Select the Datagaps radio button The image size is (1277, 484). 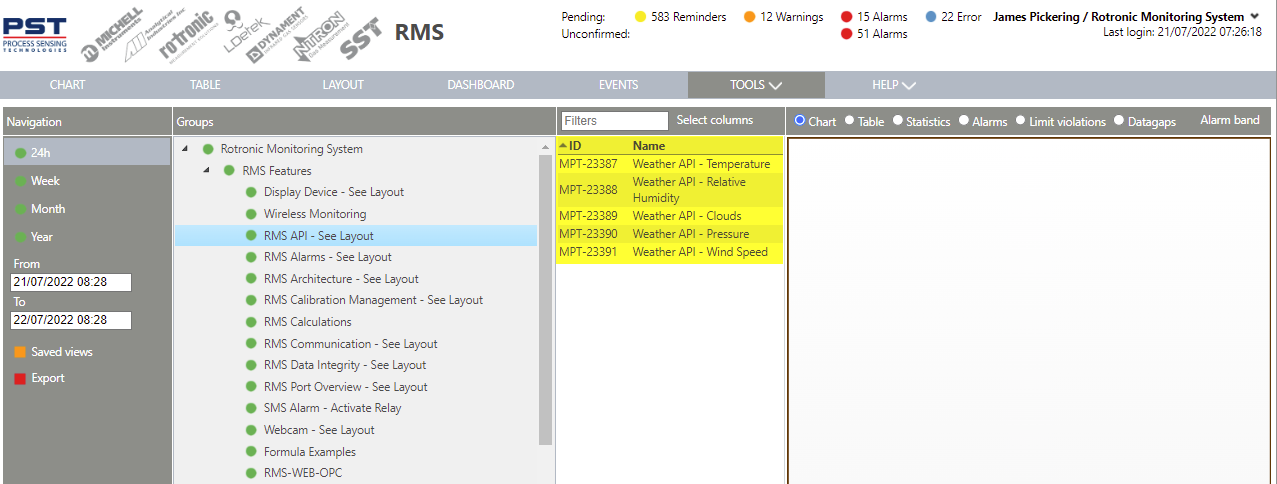tap(1118, 120)
